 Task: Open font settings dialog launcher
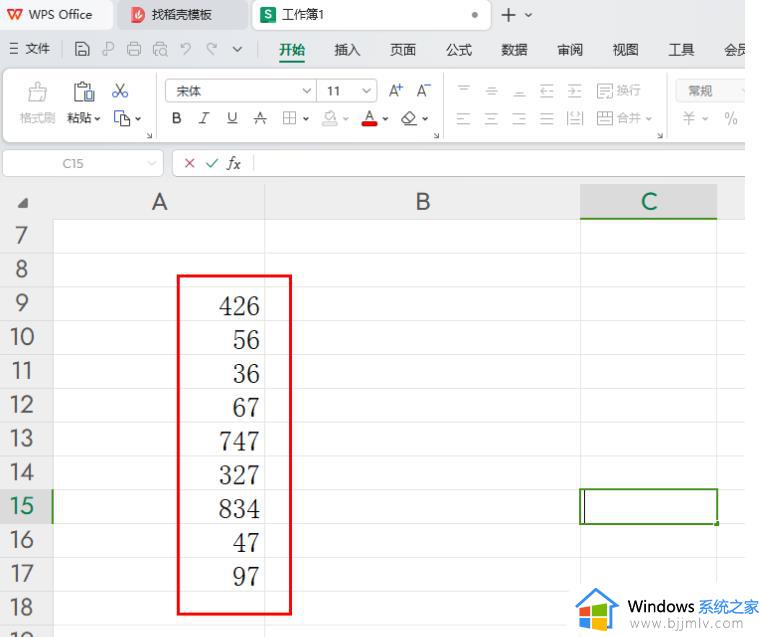click(x=436, y=135)
